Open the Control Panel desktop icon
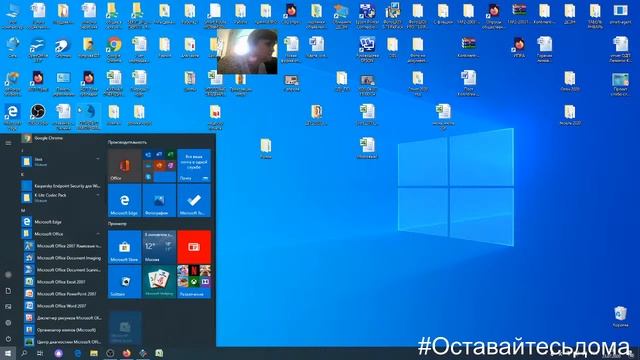Screen dimensions: 640x360 (x=63, y=84)
